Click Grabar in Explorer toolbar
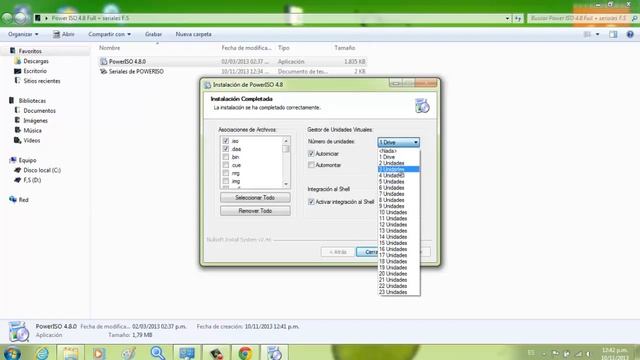 (153, 34)
